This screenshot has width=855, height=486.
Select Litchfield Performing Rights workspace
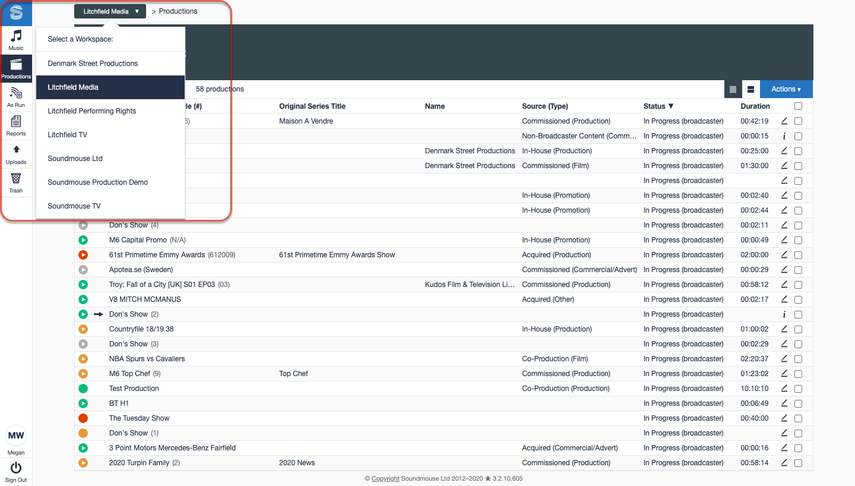[110, 111]
